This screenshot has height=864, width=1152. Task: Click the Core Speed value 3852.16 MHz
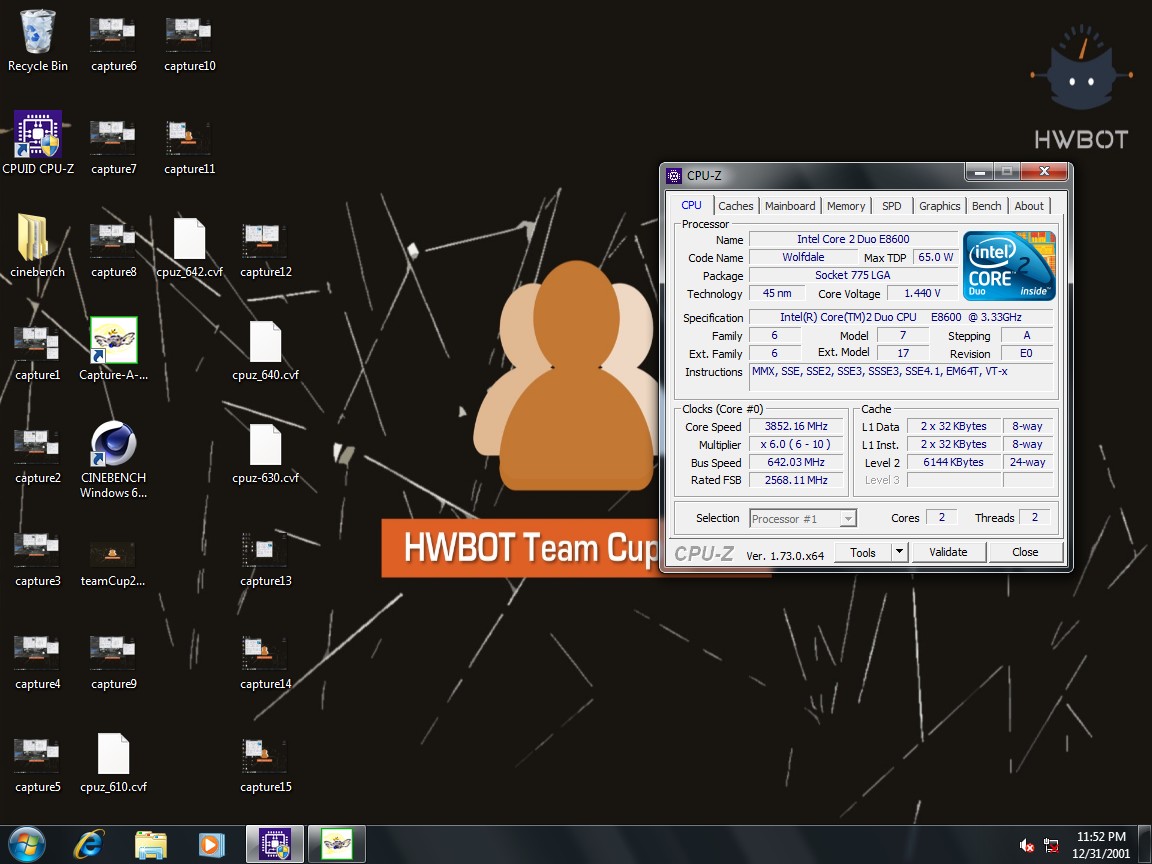coord(796,427)
